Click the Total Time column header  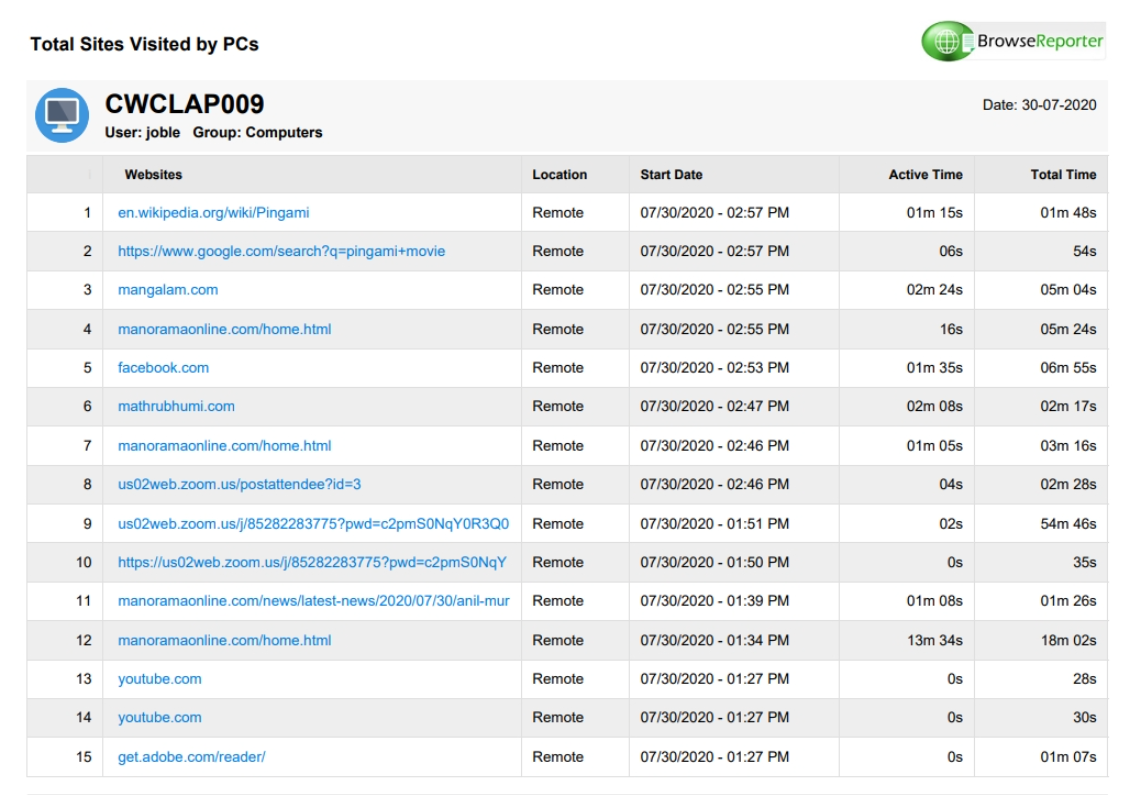point(1063,174)
